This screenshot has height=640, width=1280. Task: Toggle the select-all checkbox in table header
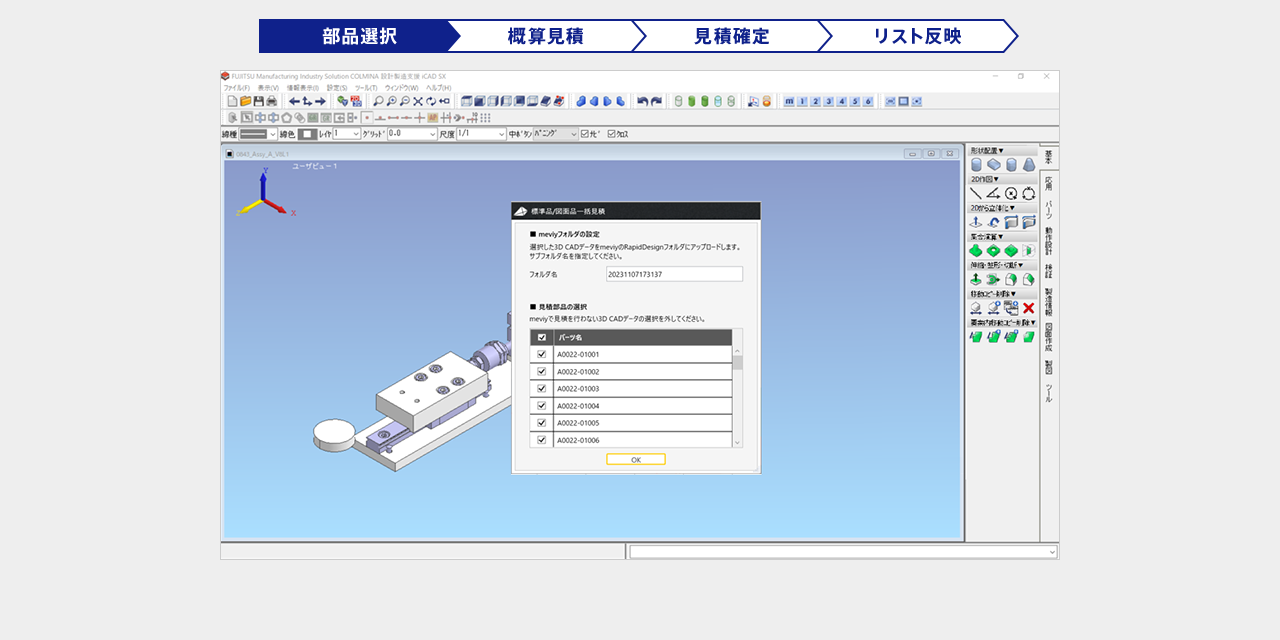click(x=542, y=337)
